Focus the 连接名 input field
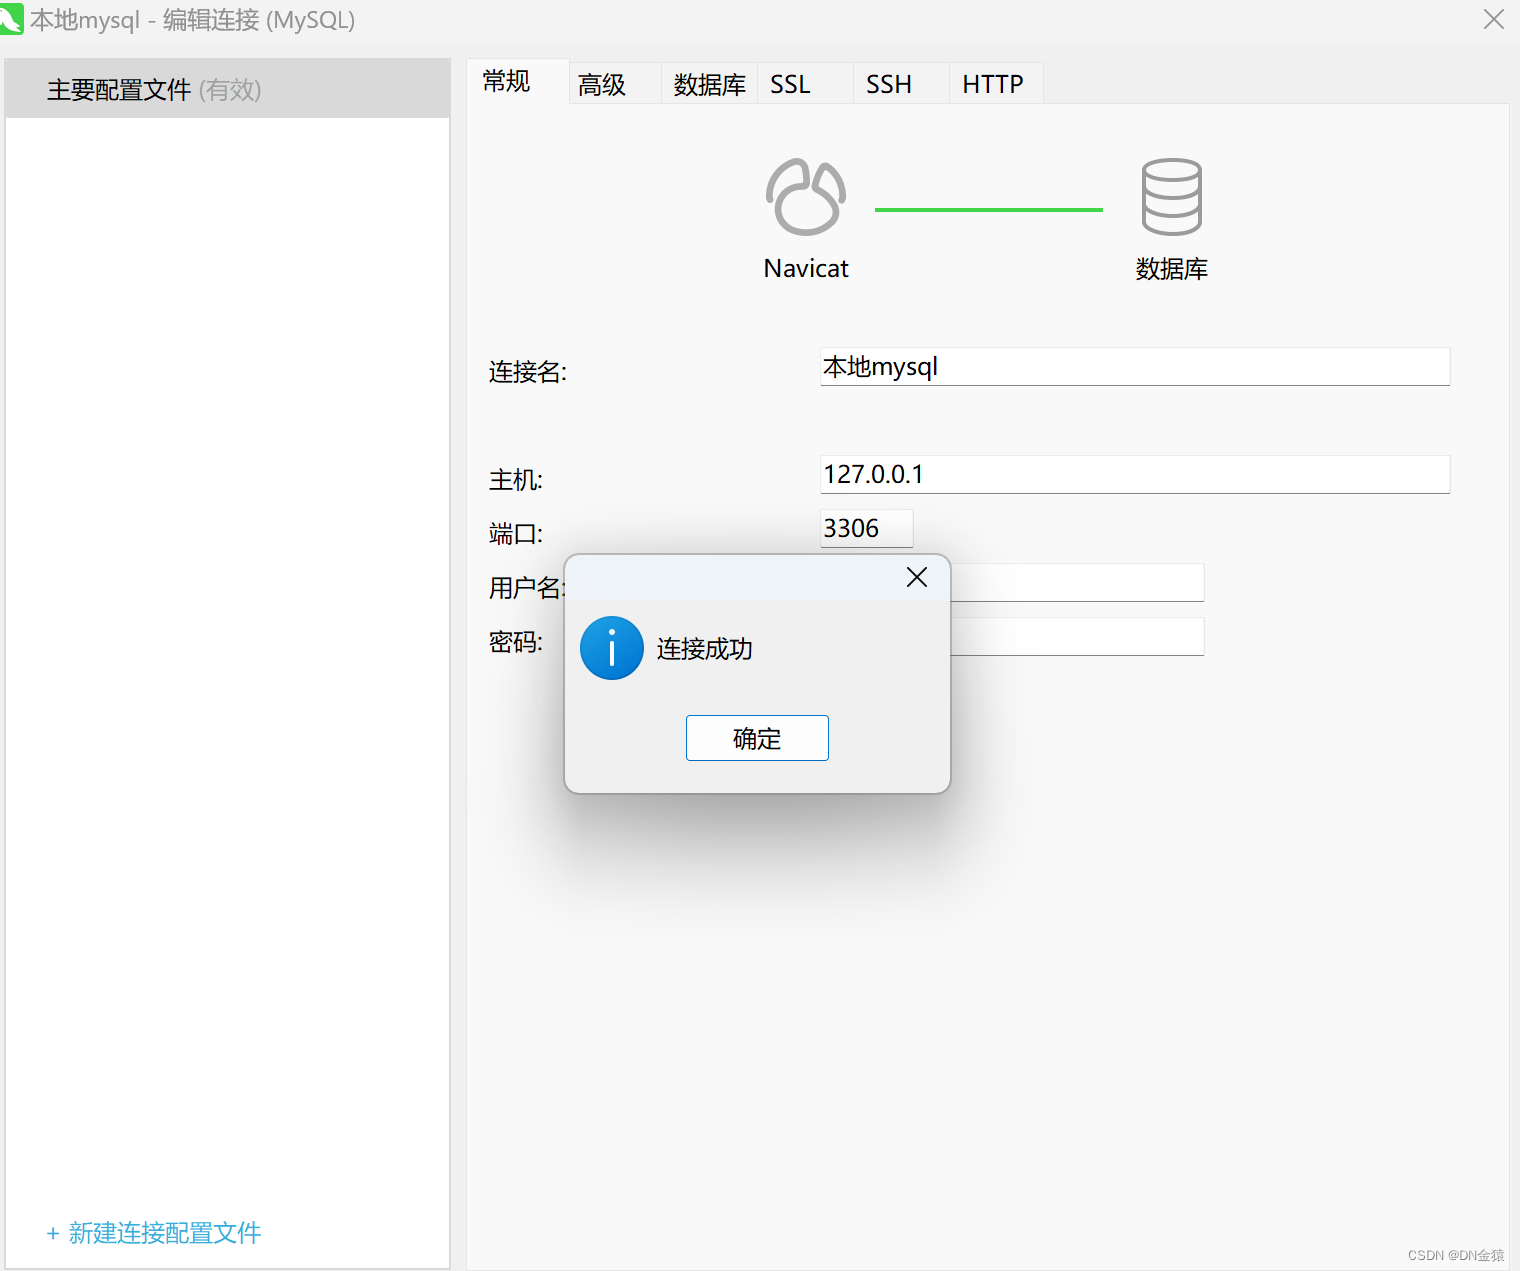Screen dimensions: 1520x1271 (1135, 367)
